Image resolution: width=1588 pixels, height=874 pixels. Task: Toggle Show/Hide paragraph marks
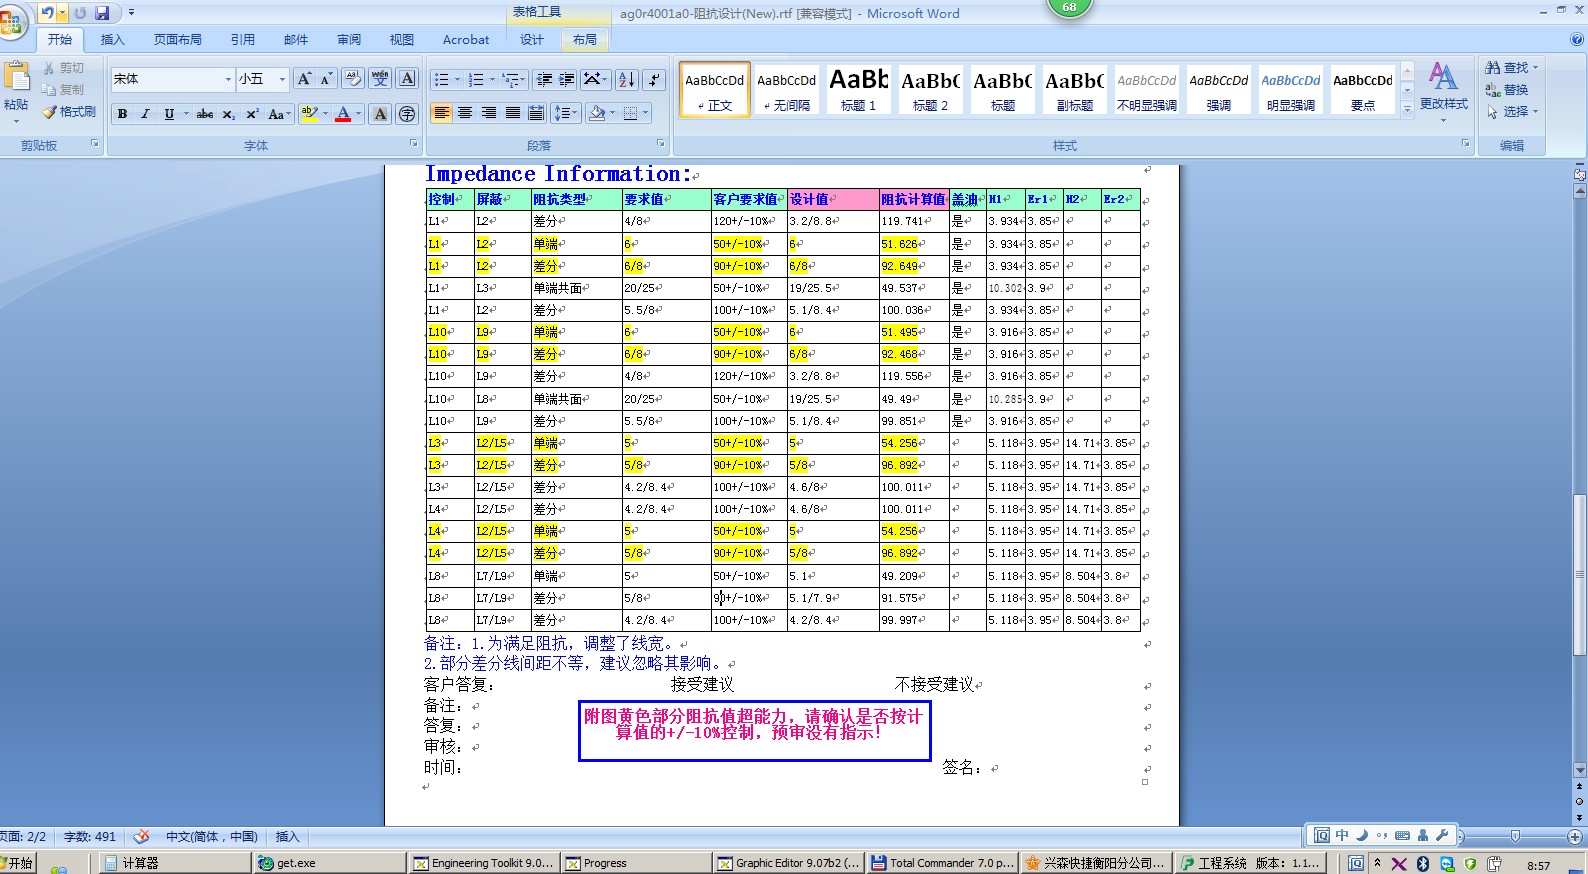654,79
